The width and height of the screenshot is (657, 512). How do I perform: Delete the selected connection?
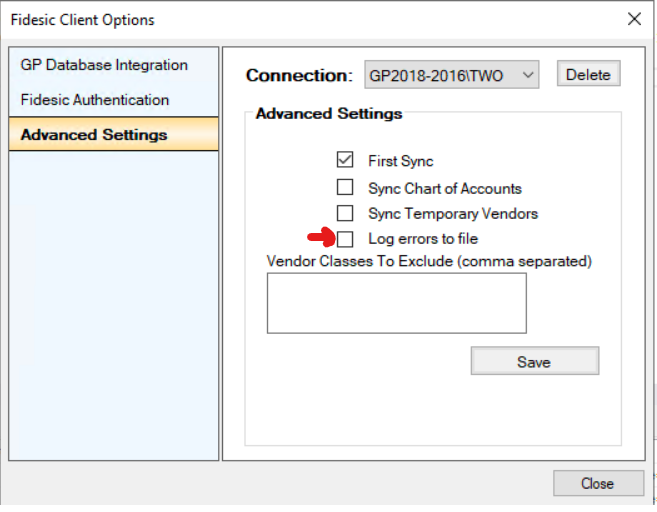pyautogui.click(x=588, y=74)
